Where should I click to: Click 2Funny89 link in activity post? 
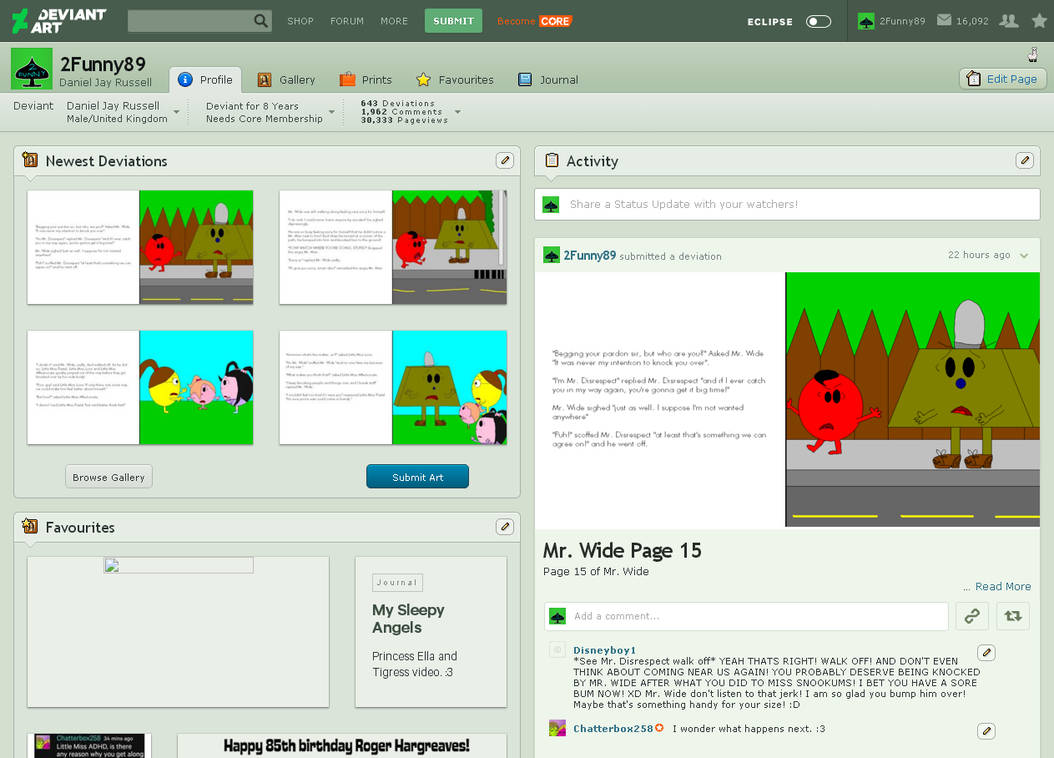590,255
